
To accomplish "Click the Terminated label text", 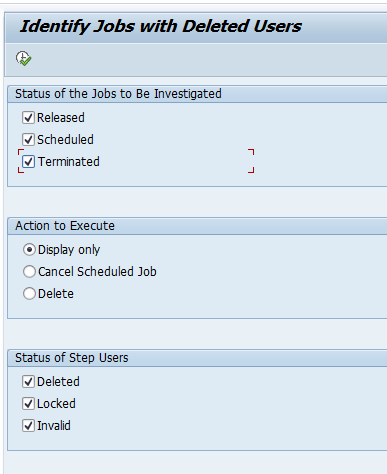I will point(69,162).
